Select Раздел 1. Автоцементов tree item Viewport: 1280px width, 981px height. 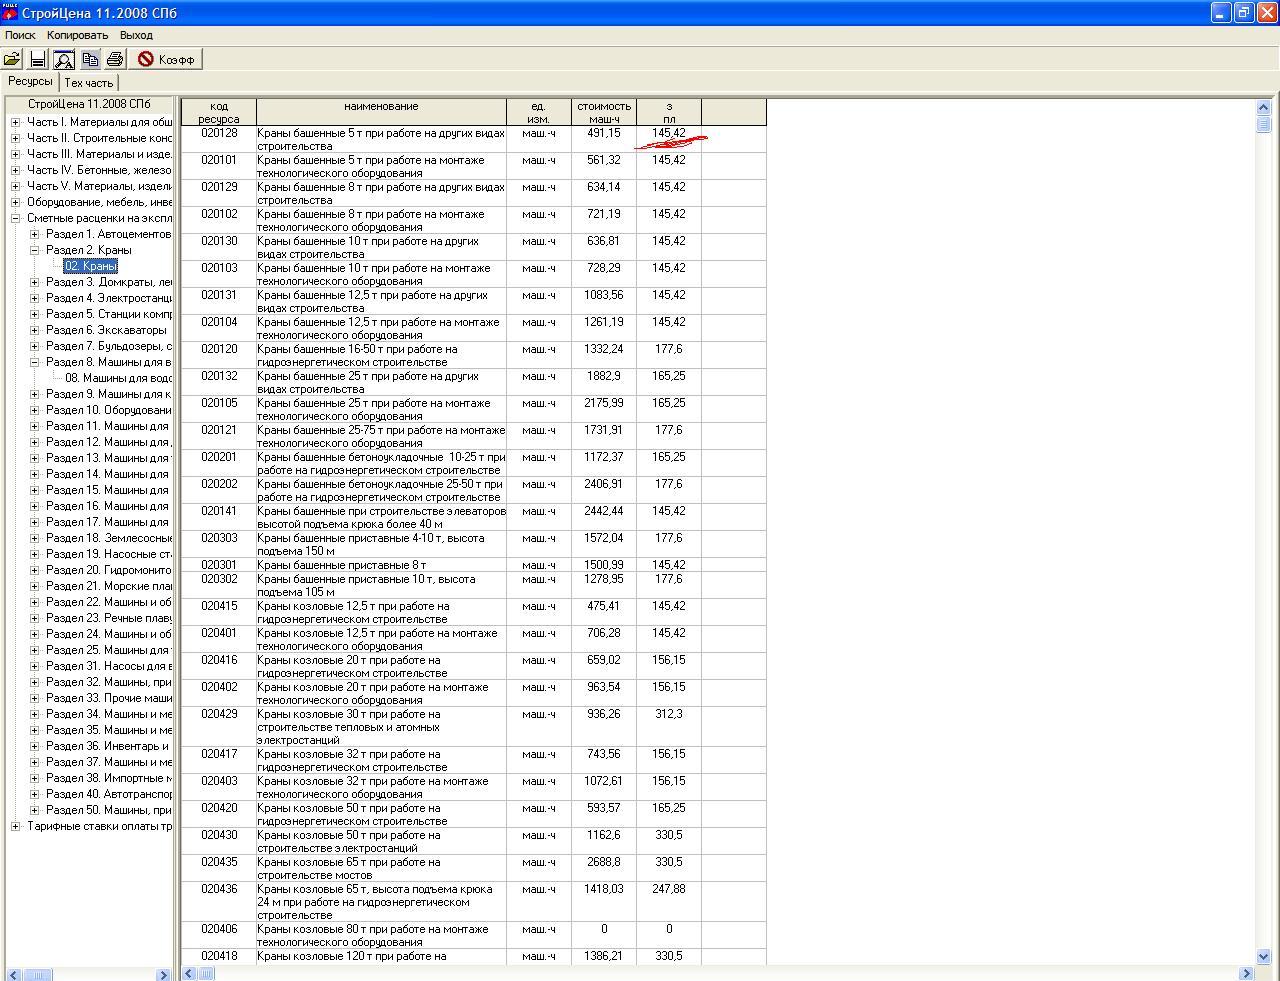[108, 234]
